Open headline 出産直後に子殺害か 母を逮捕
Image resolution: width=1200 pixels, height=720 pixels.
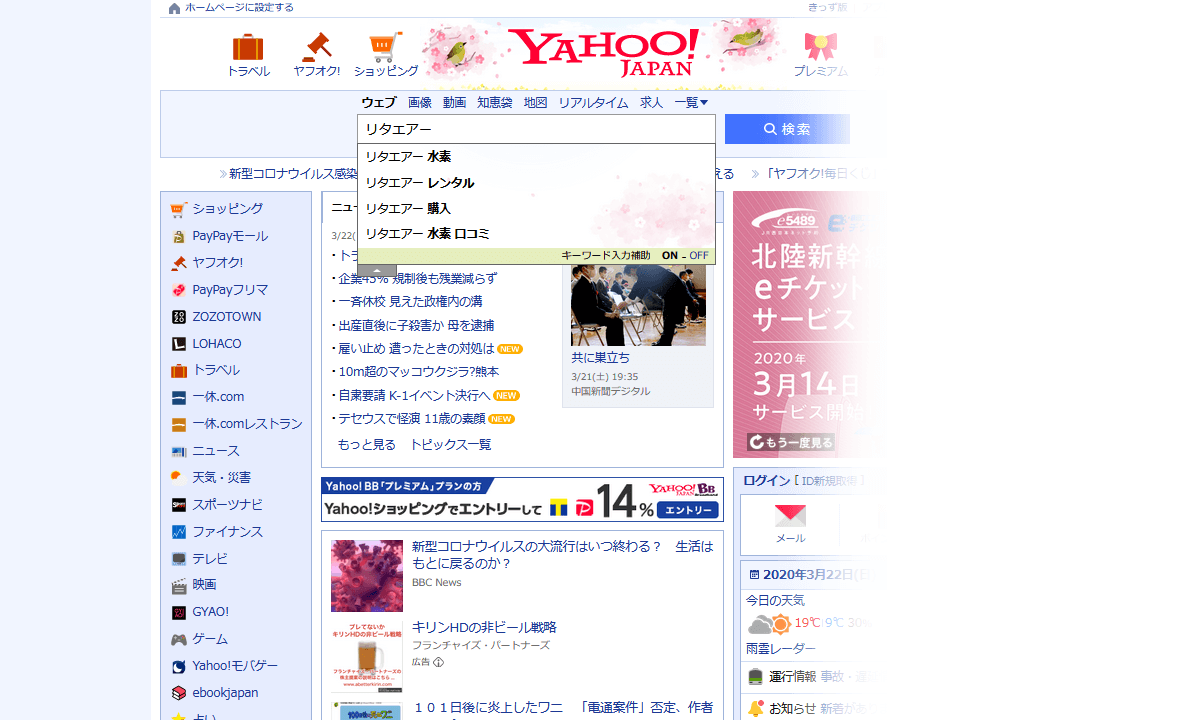416,326
